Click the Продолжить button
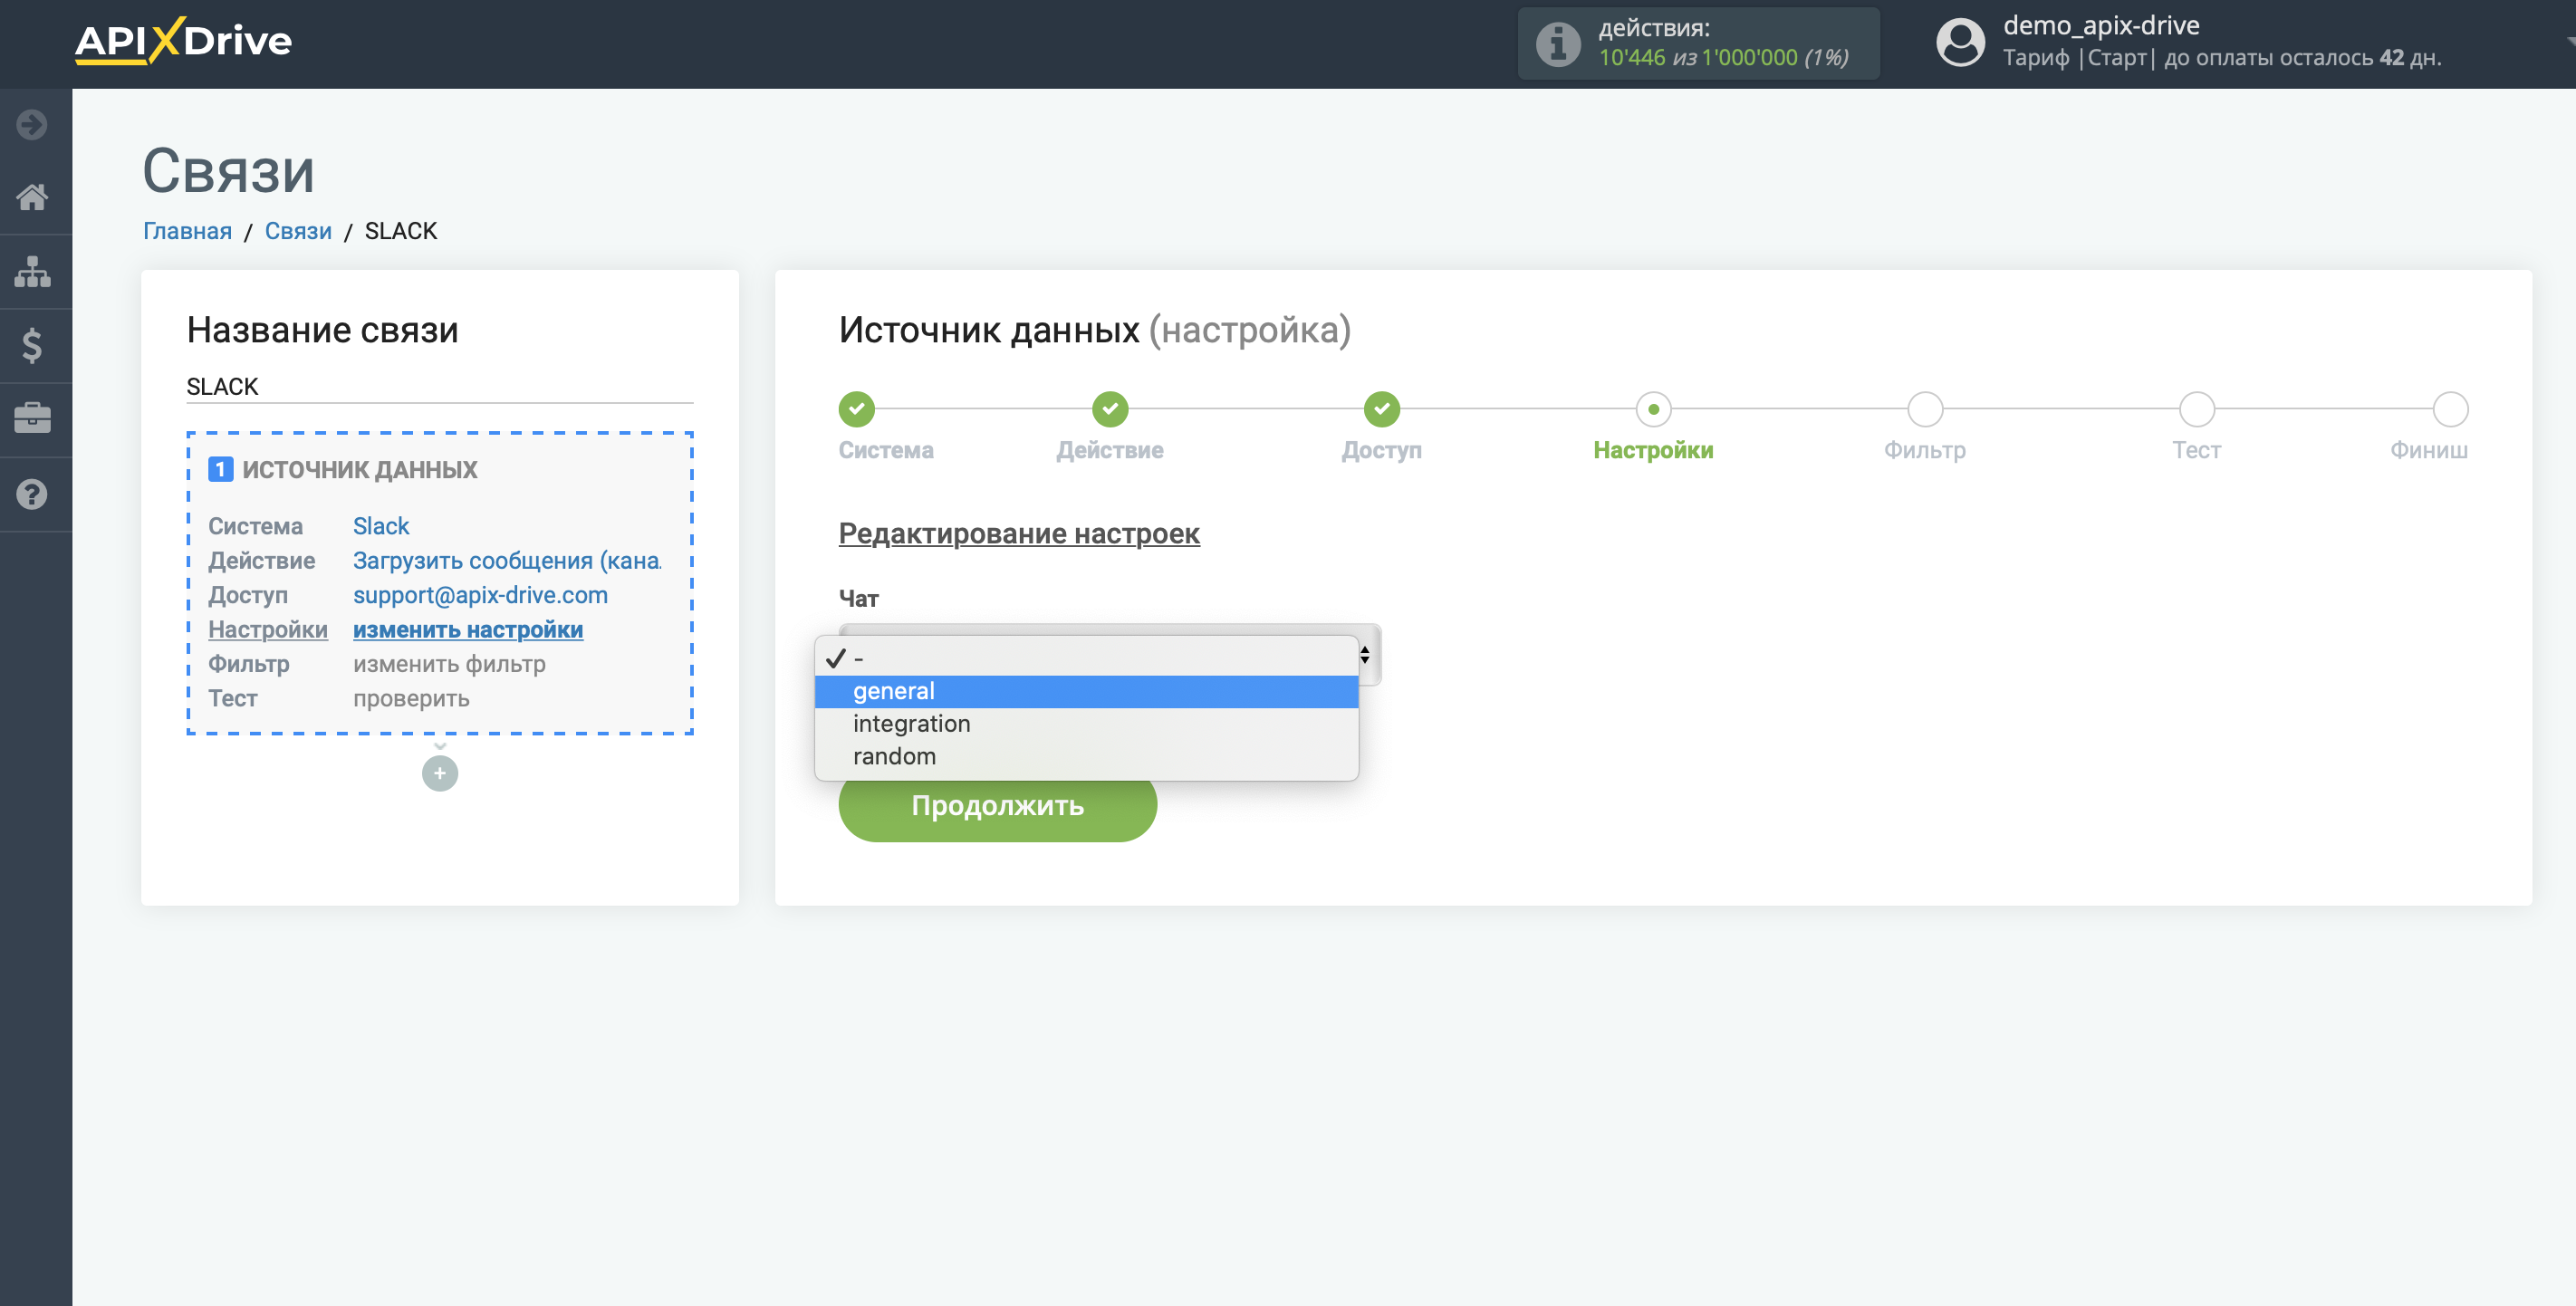This screenshot has width=2576, height=1306. tap(997, 805)
